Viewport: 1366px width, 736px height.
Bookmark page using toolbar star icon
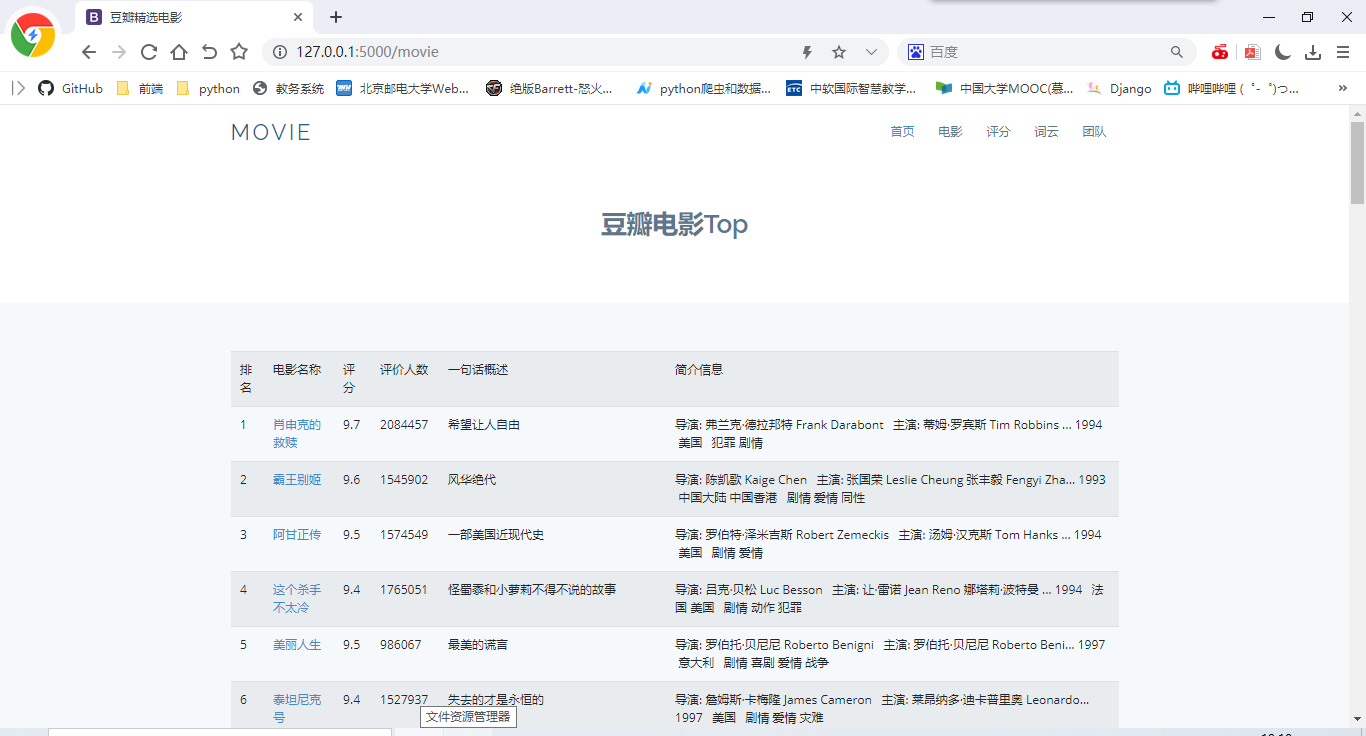[x=239, y=52]
